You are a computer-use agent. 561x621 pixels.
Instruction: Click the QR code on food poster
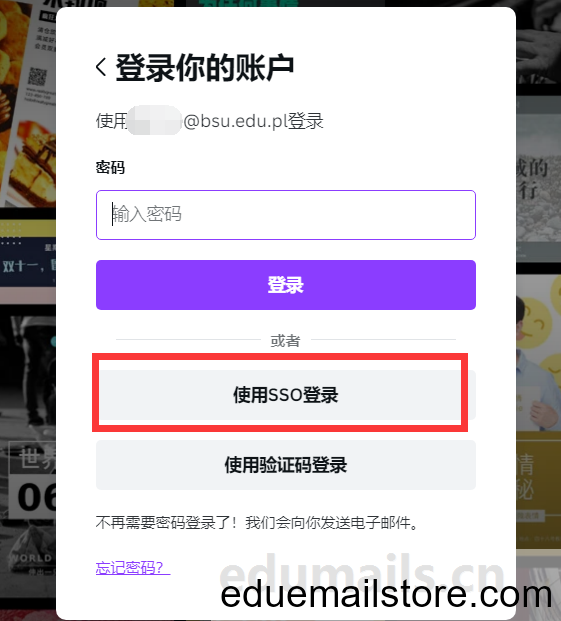click(x=38, y=77)
